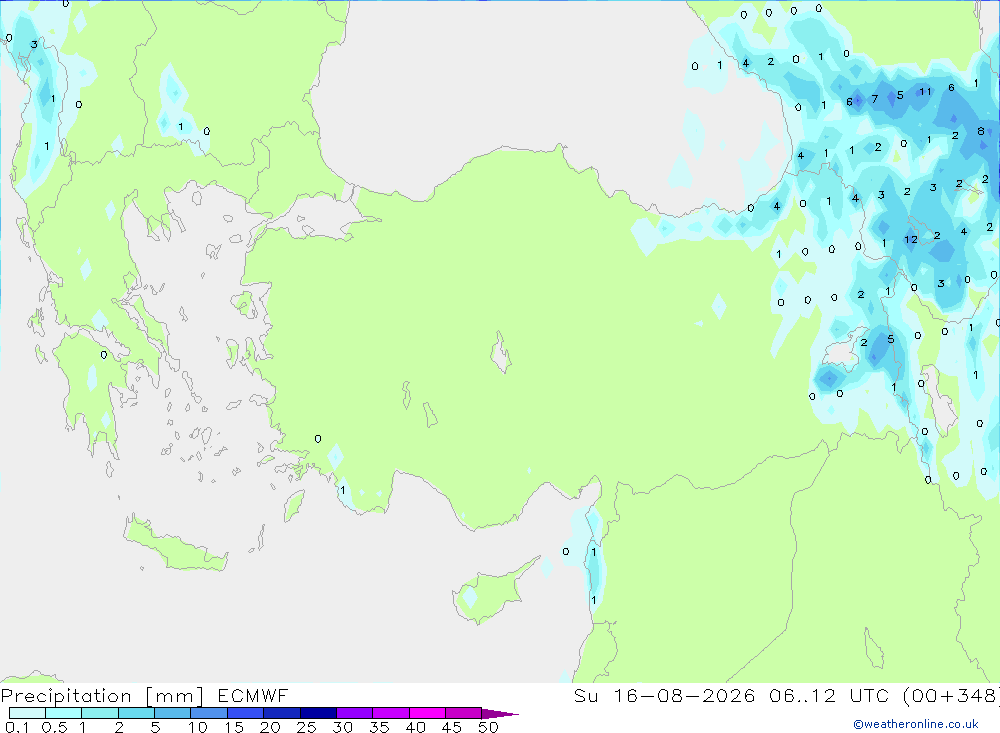Click the 20–25 mm dark blue swatch

tap(281, 713)
